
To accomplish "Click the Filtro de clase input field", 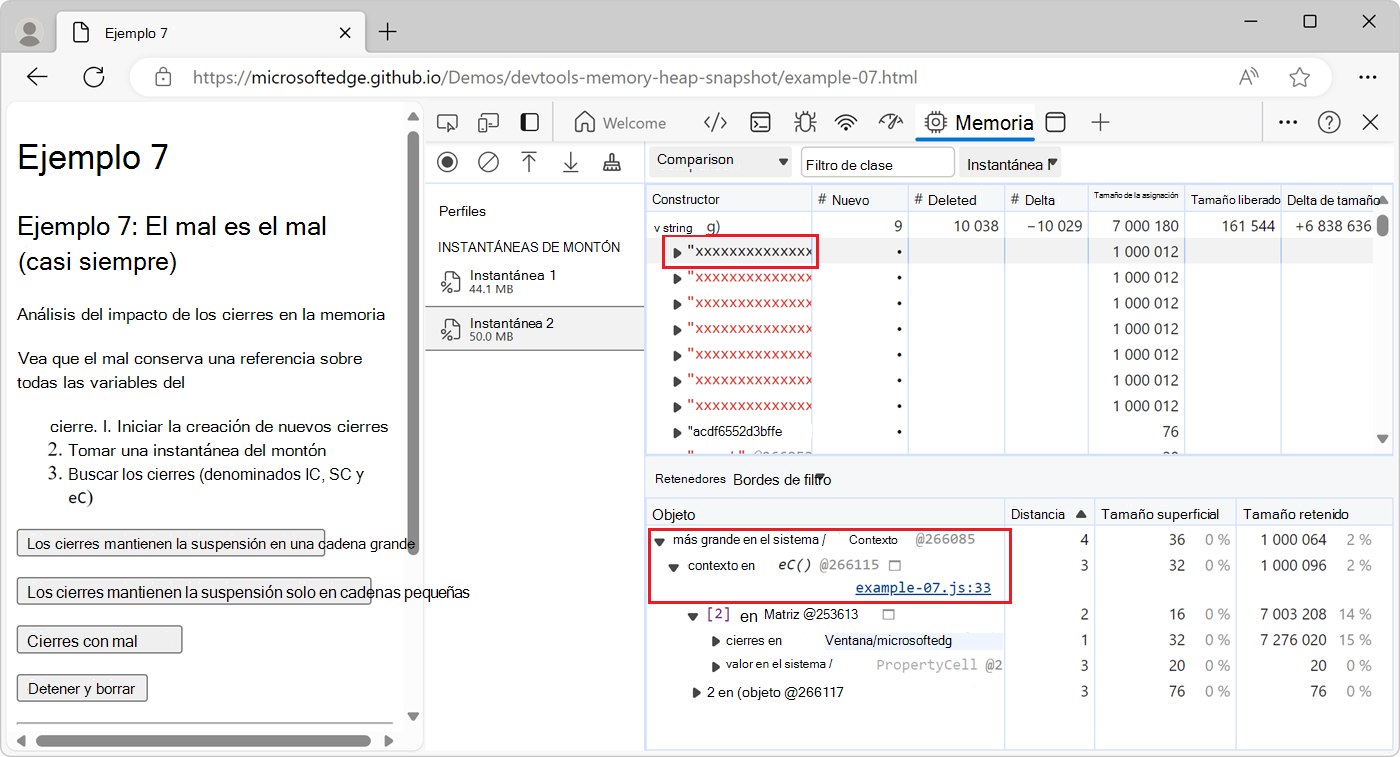I will (x=877, y=164).
